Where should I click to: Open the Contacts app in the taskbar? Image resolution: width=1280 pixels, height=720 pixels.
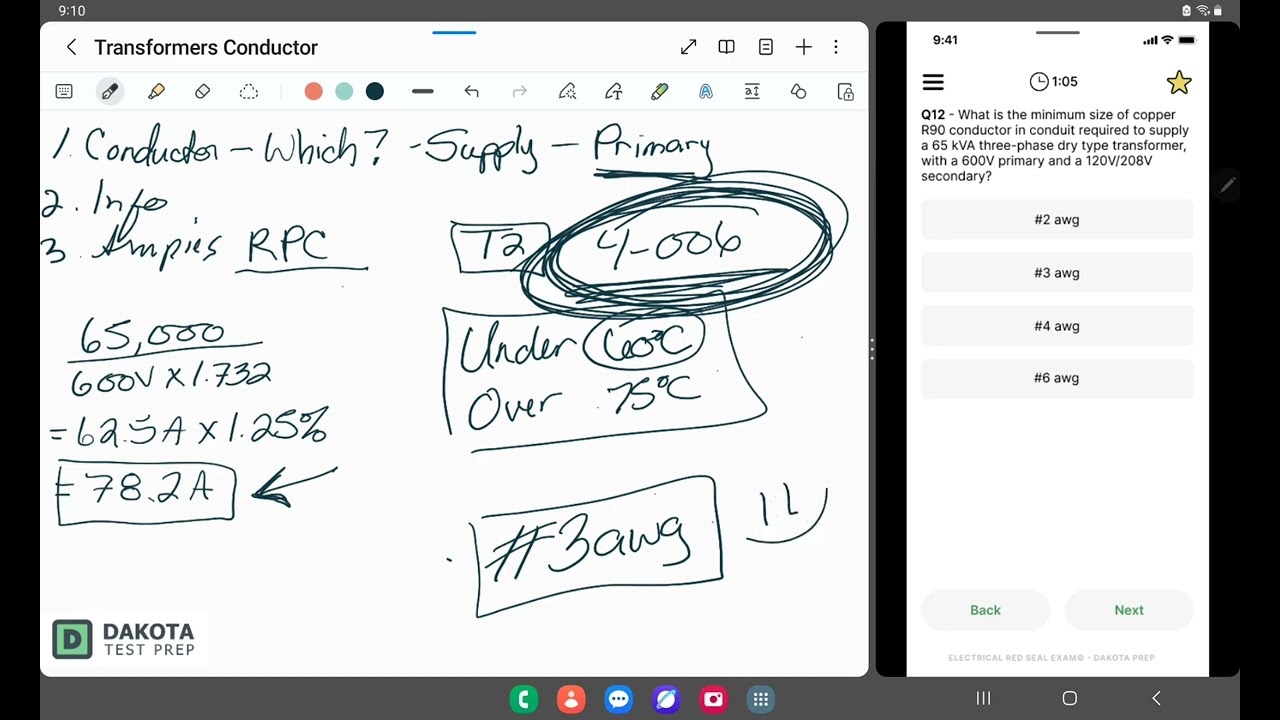tap(571, 699)
